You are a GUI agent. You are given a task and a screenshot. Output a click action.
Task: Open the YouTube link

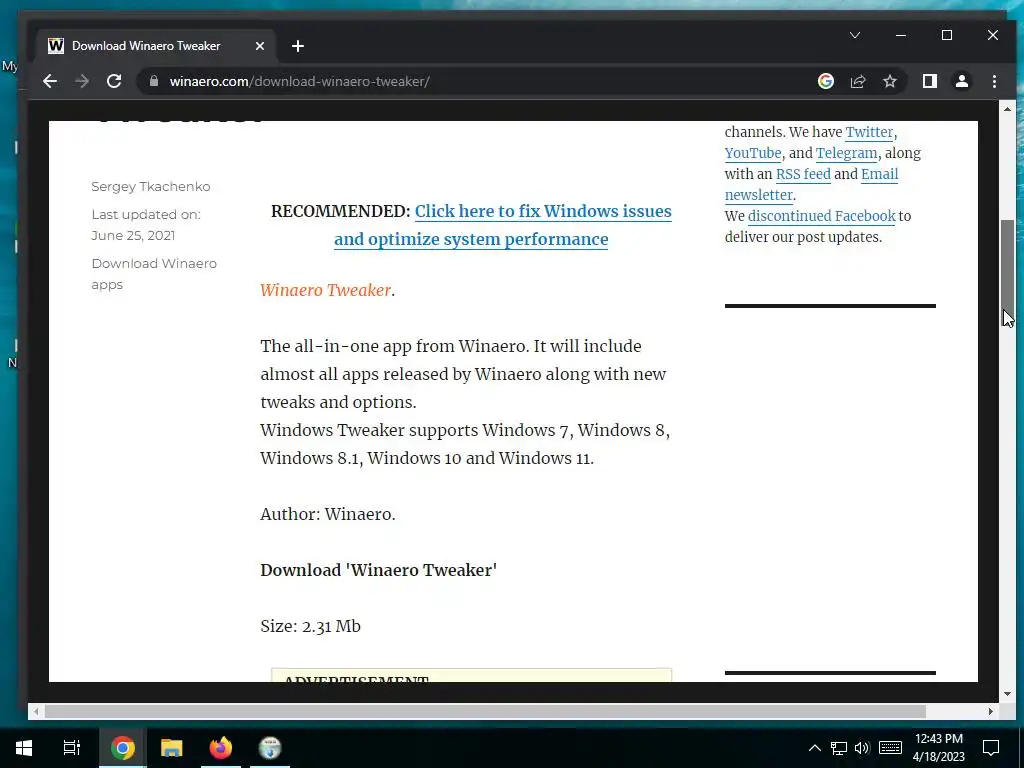click(x=752, y=153)
